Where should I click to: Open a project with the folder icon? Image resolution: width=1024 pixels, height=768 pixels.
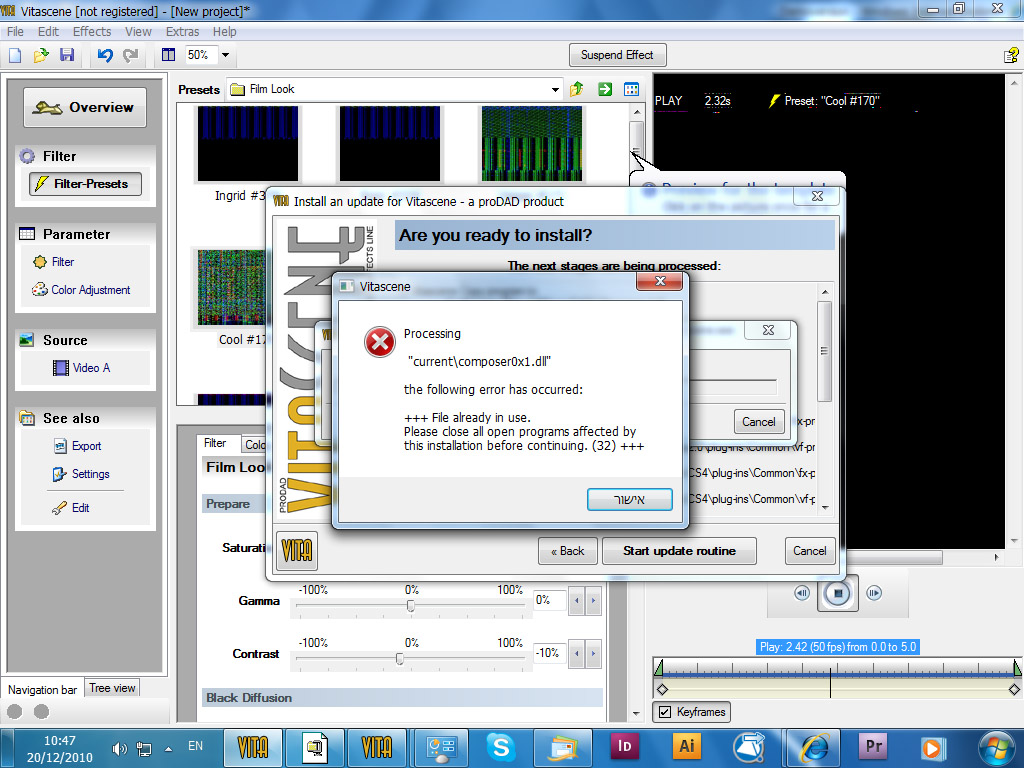[x=40, y=55]
